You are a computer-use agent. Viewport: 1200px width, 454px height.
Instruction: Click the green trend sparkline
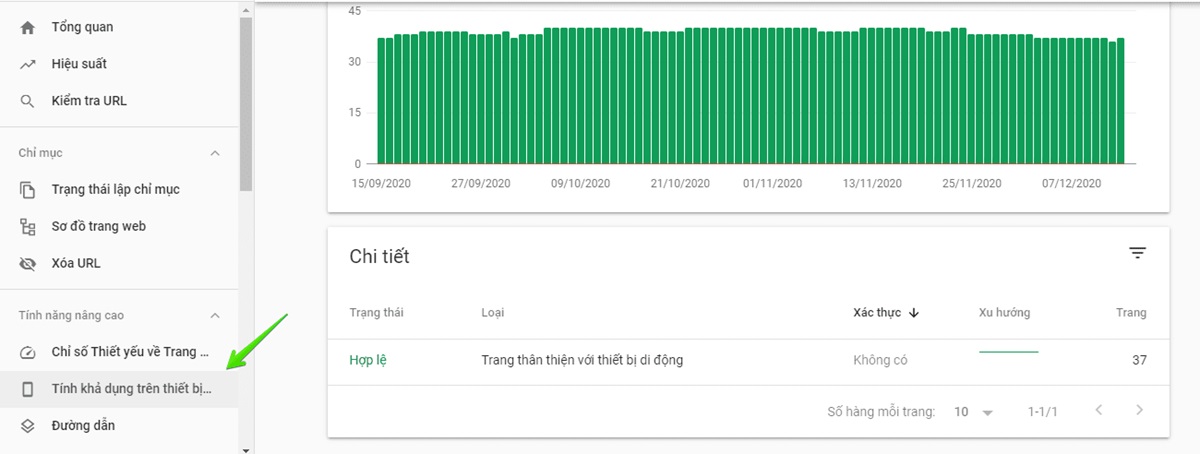1008,352
